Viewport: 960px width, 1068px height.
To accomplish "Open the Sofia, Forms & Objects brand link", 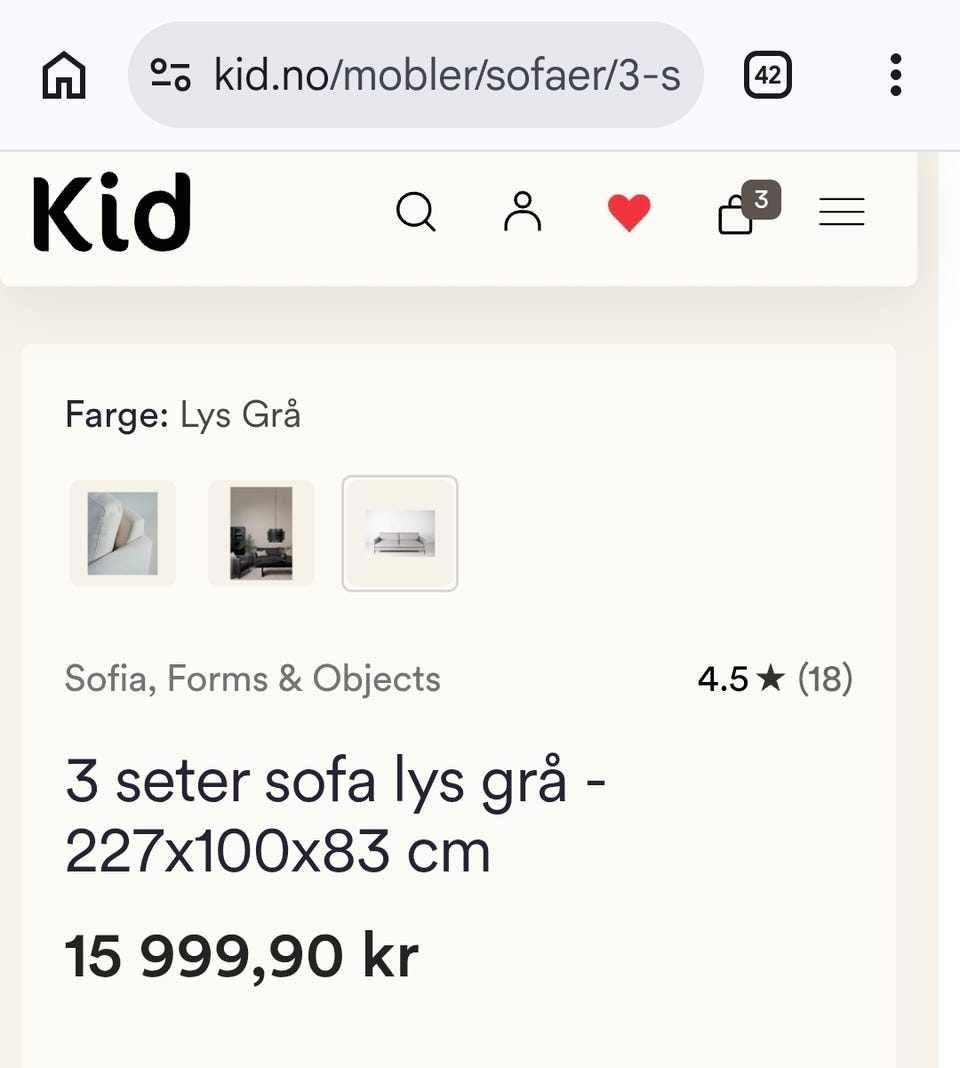I will coord(253,679).
